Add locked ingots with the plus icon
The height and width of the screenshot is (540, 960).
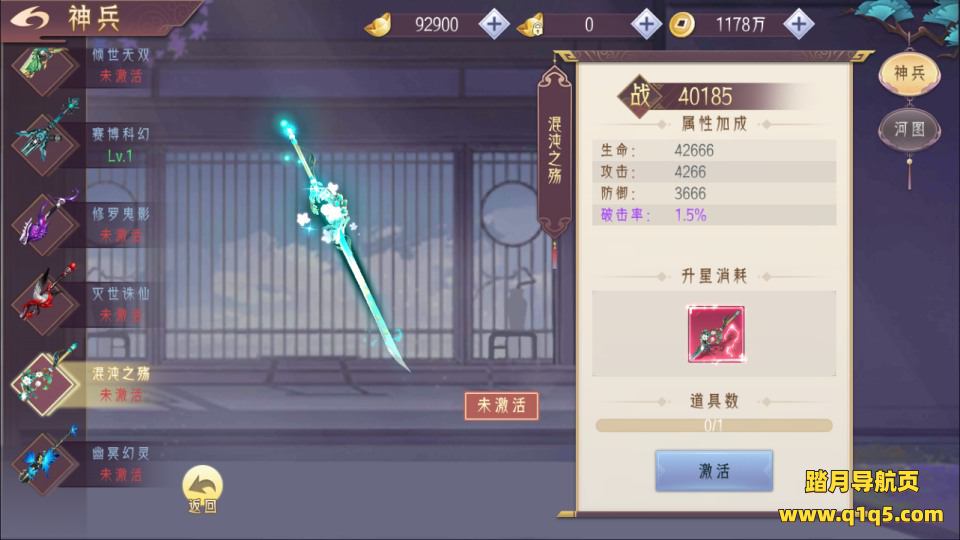[x=647, y=24]
